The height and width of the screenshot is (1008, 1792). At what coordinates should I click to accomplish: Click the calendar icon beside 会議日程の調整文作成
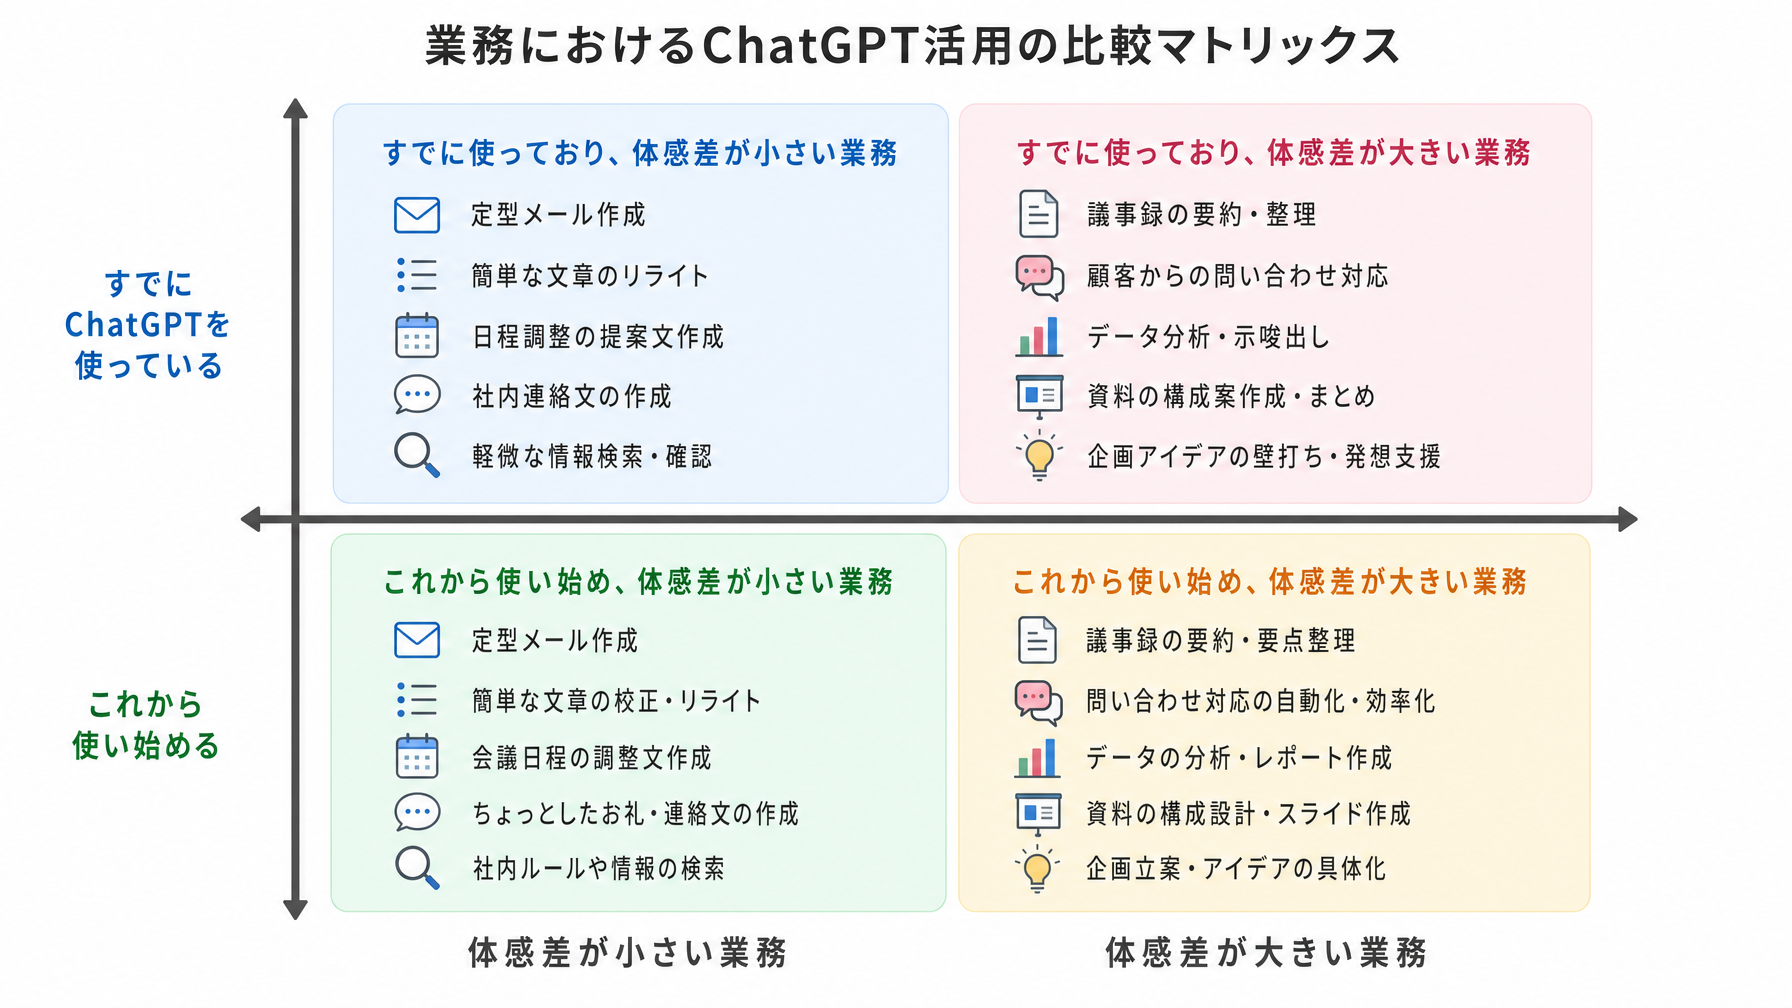417,757
